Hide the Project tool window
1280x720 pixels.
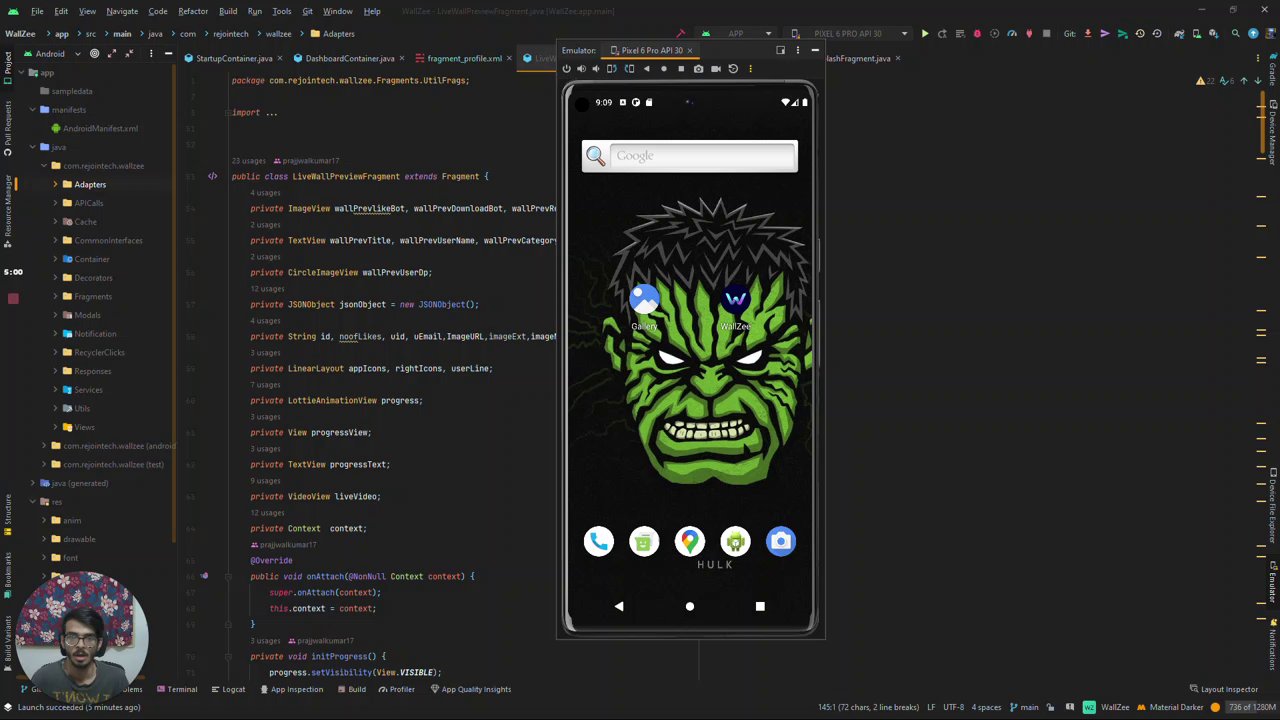coord(168,54)
